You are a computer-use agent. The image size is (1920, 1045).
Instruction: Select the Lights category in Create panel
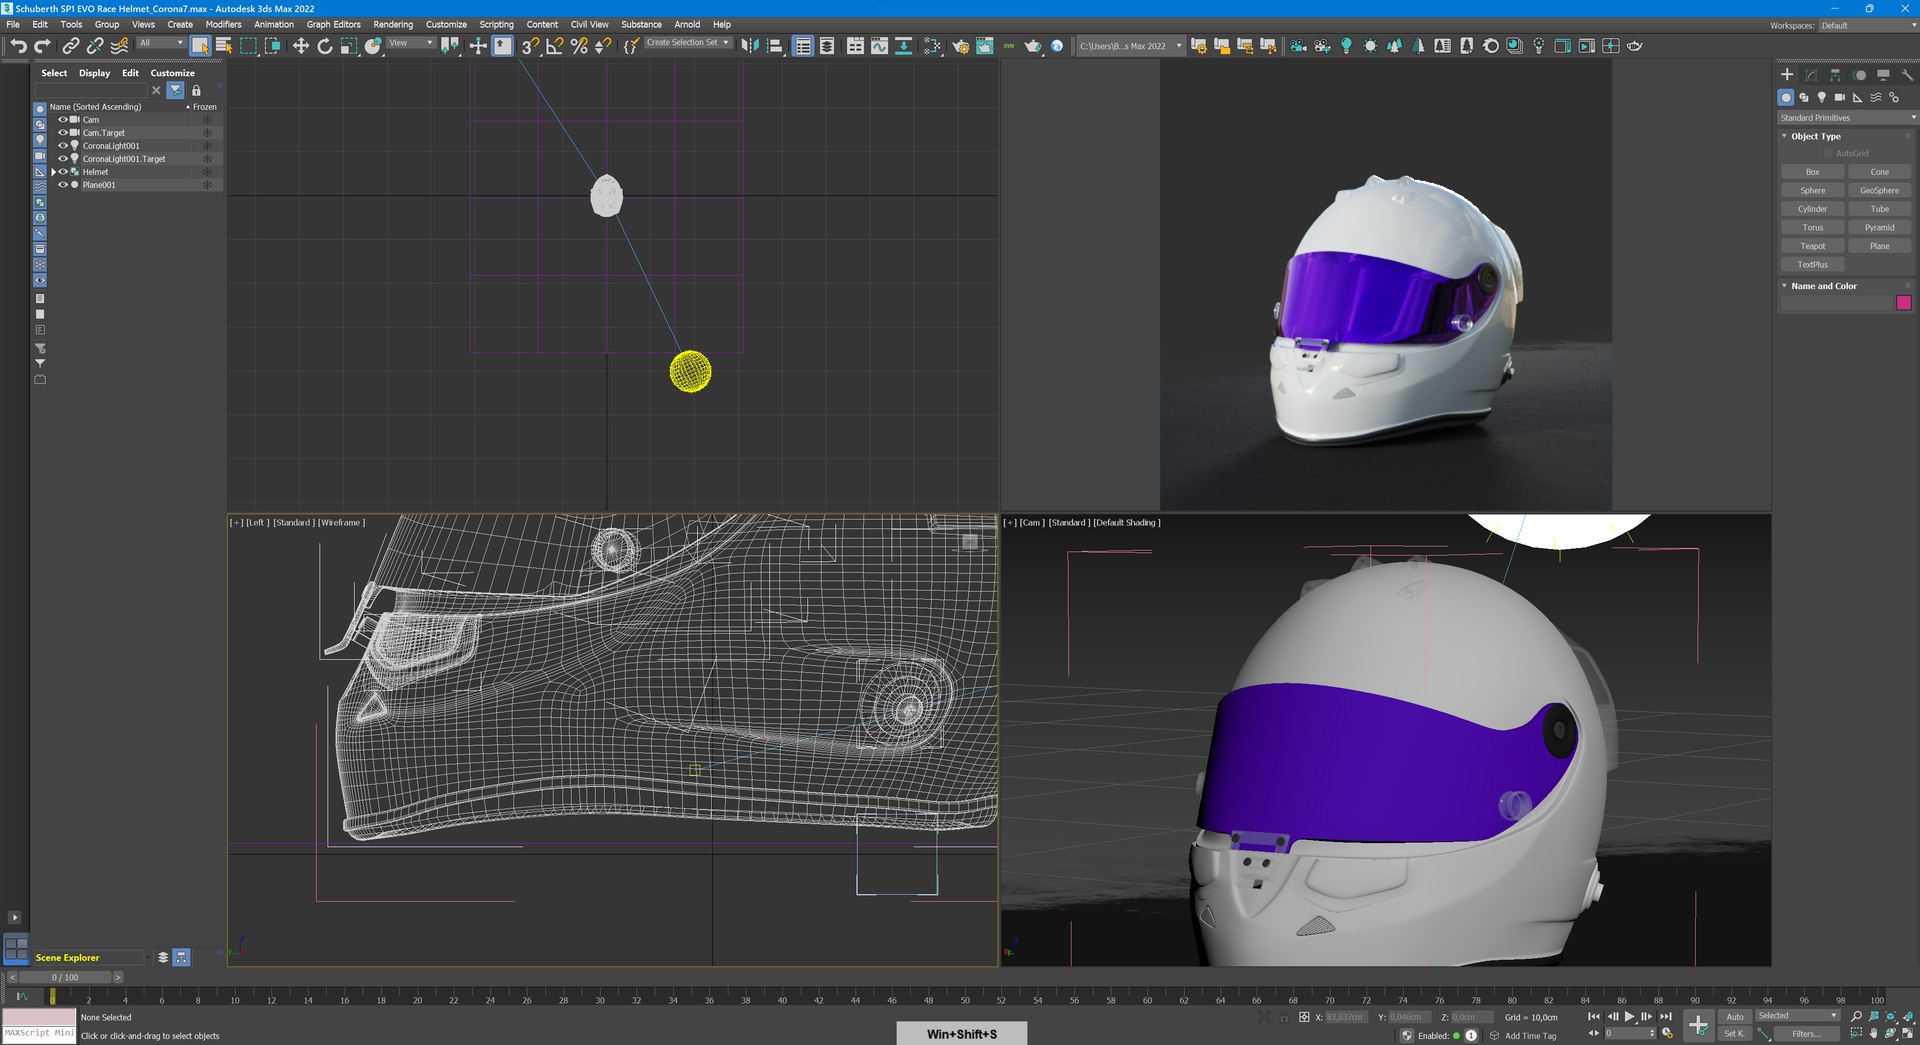click(x=1822, y=98)
